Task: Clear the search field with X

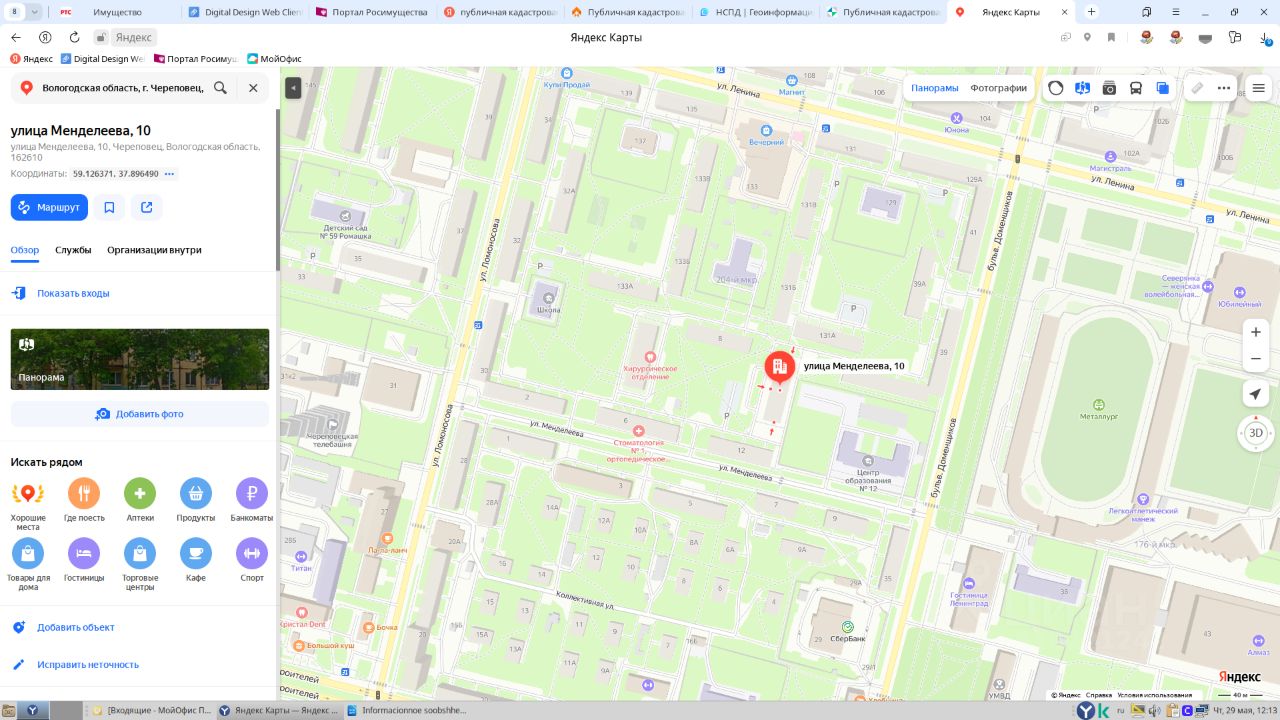Action: [x=253, y=88]
